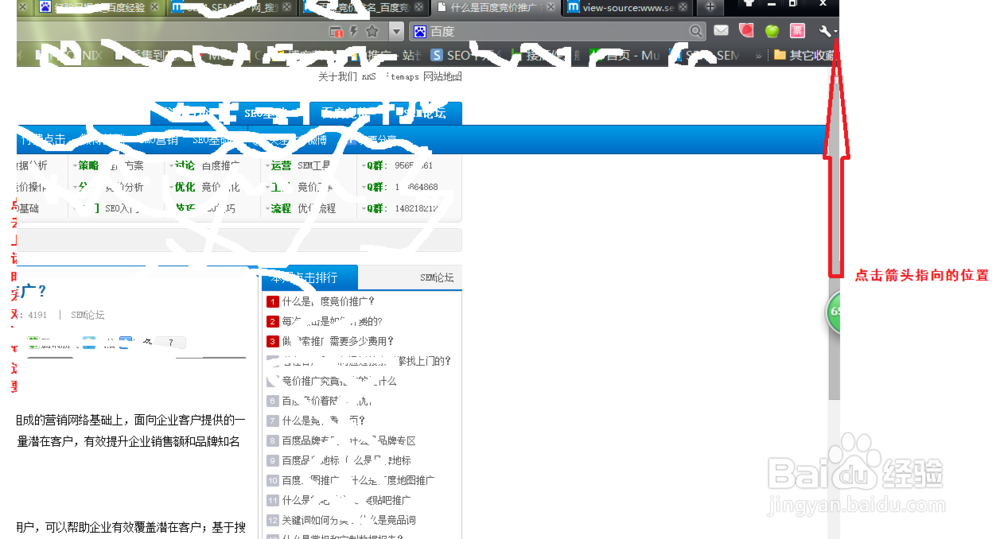Select the SEM论坛 blue navigation tab

[x=424, y=114]
